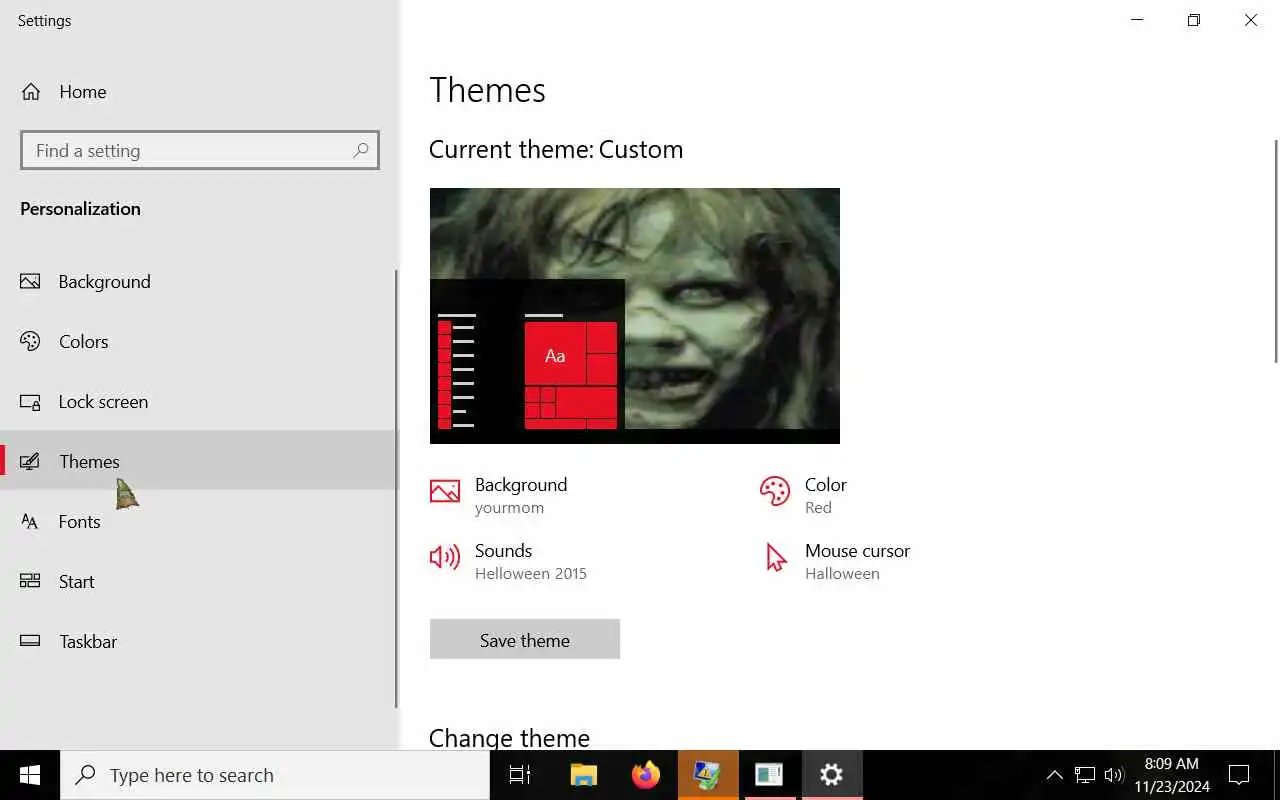Viewport: 1280px width, 800px height.
Task: Click the Fonts icon in sidebar
Action: [x=30, y=522]
